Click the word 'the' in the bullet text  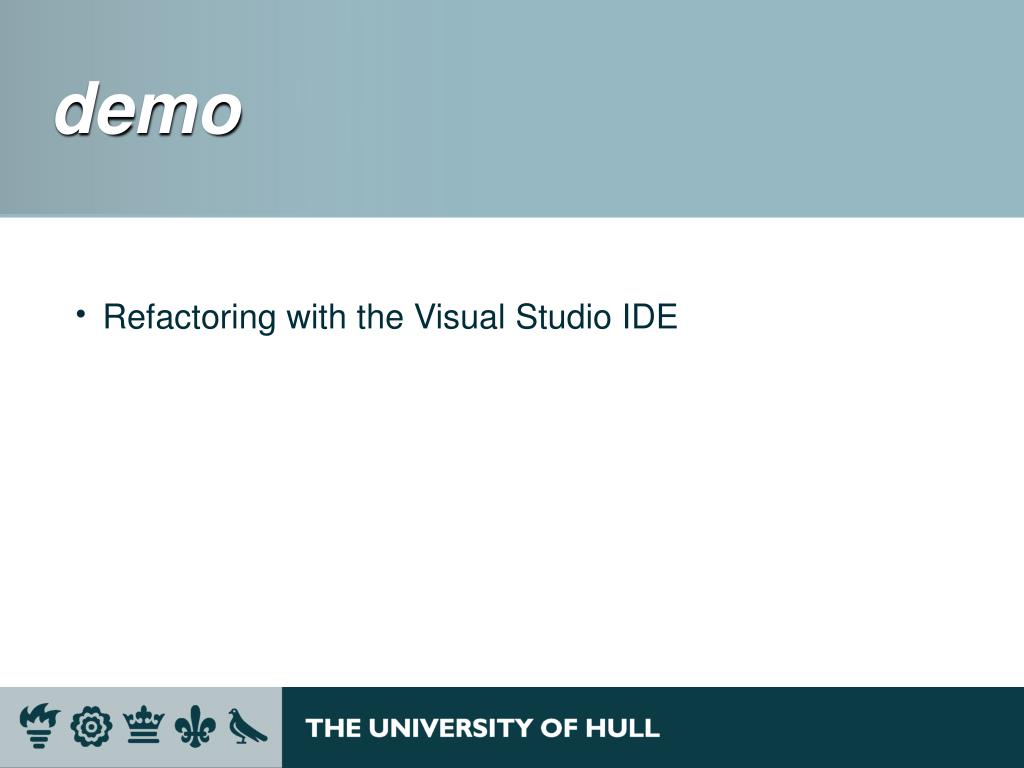pos(379,317)
